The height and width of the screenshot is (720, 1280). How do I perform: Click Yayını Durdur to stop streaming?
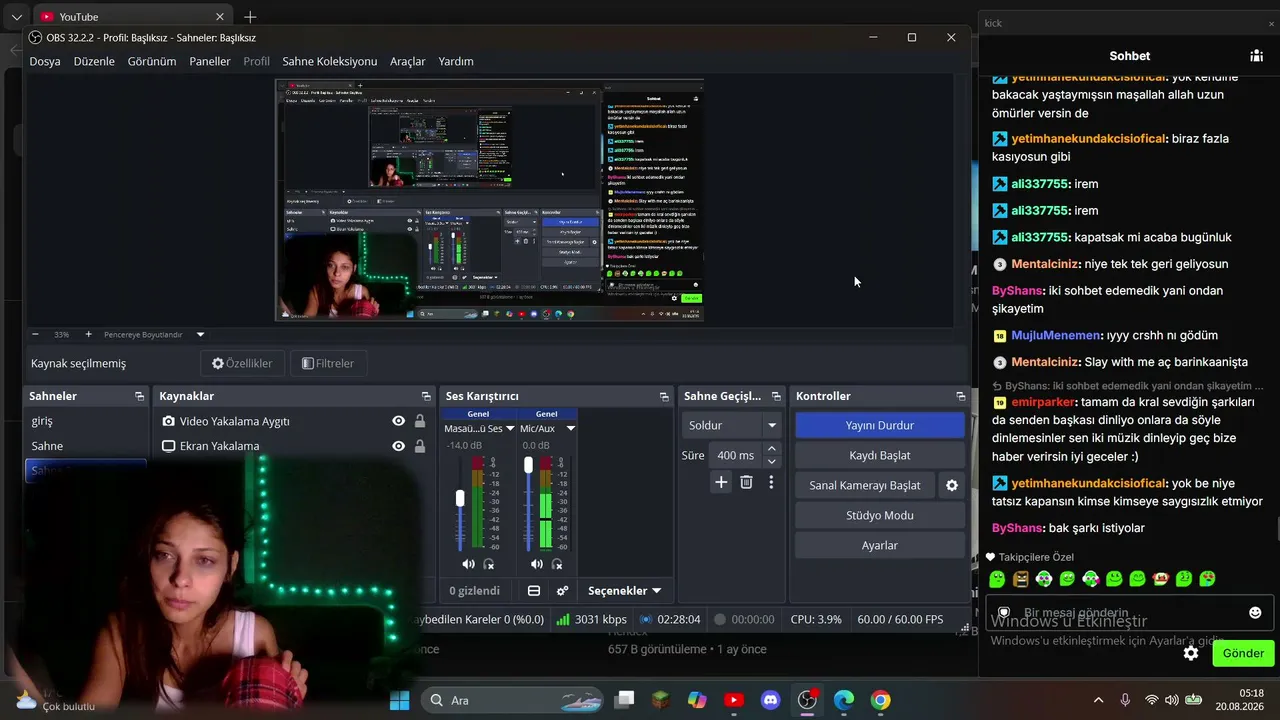click(880, 425)
